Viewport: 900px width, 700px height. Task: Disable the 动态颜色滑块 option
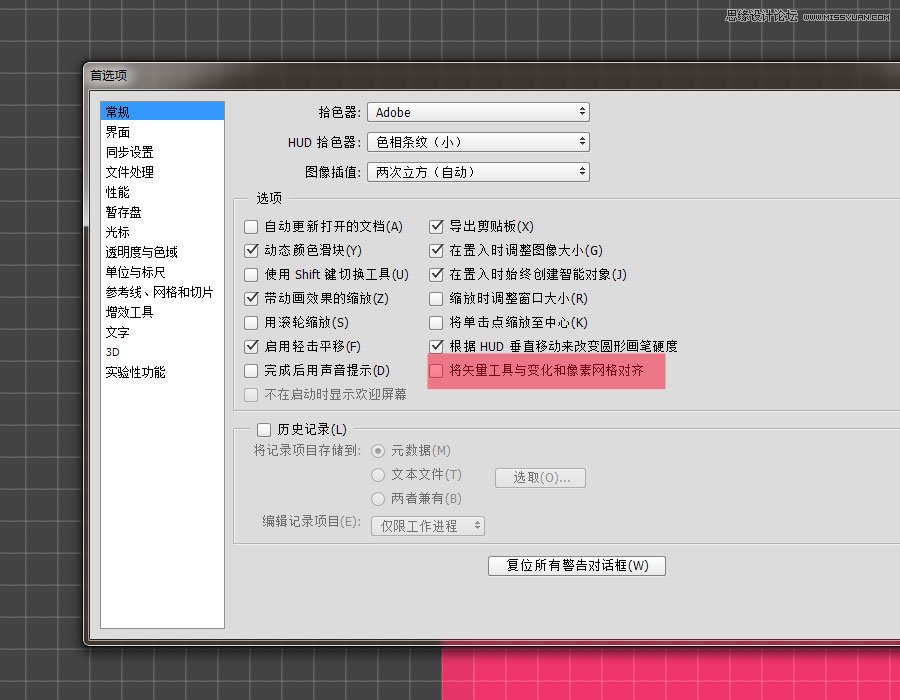(x=252, y=250)
